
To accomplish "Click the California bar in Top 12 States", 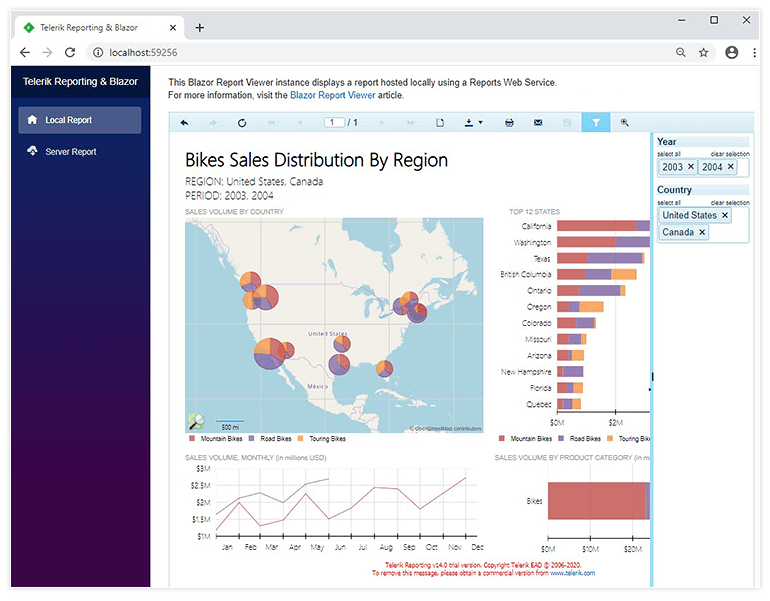I will click(603, 226).
